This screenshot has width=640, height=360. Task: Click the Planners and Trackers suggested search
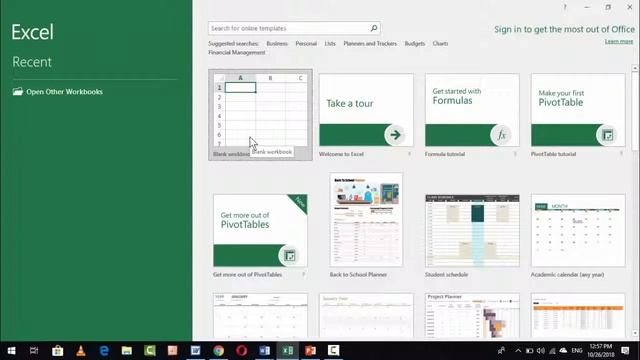370,43
